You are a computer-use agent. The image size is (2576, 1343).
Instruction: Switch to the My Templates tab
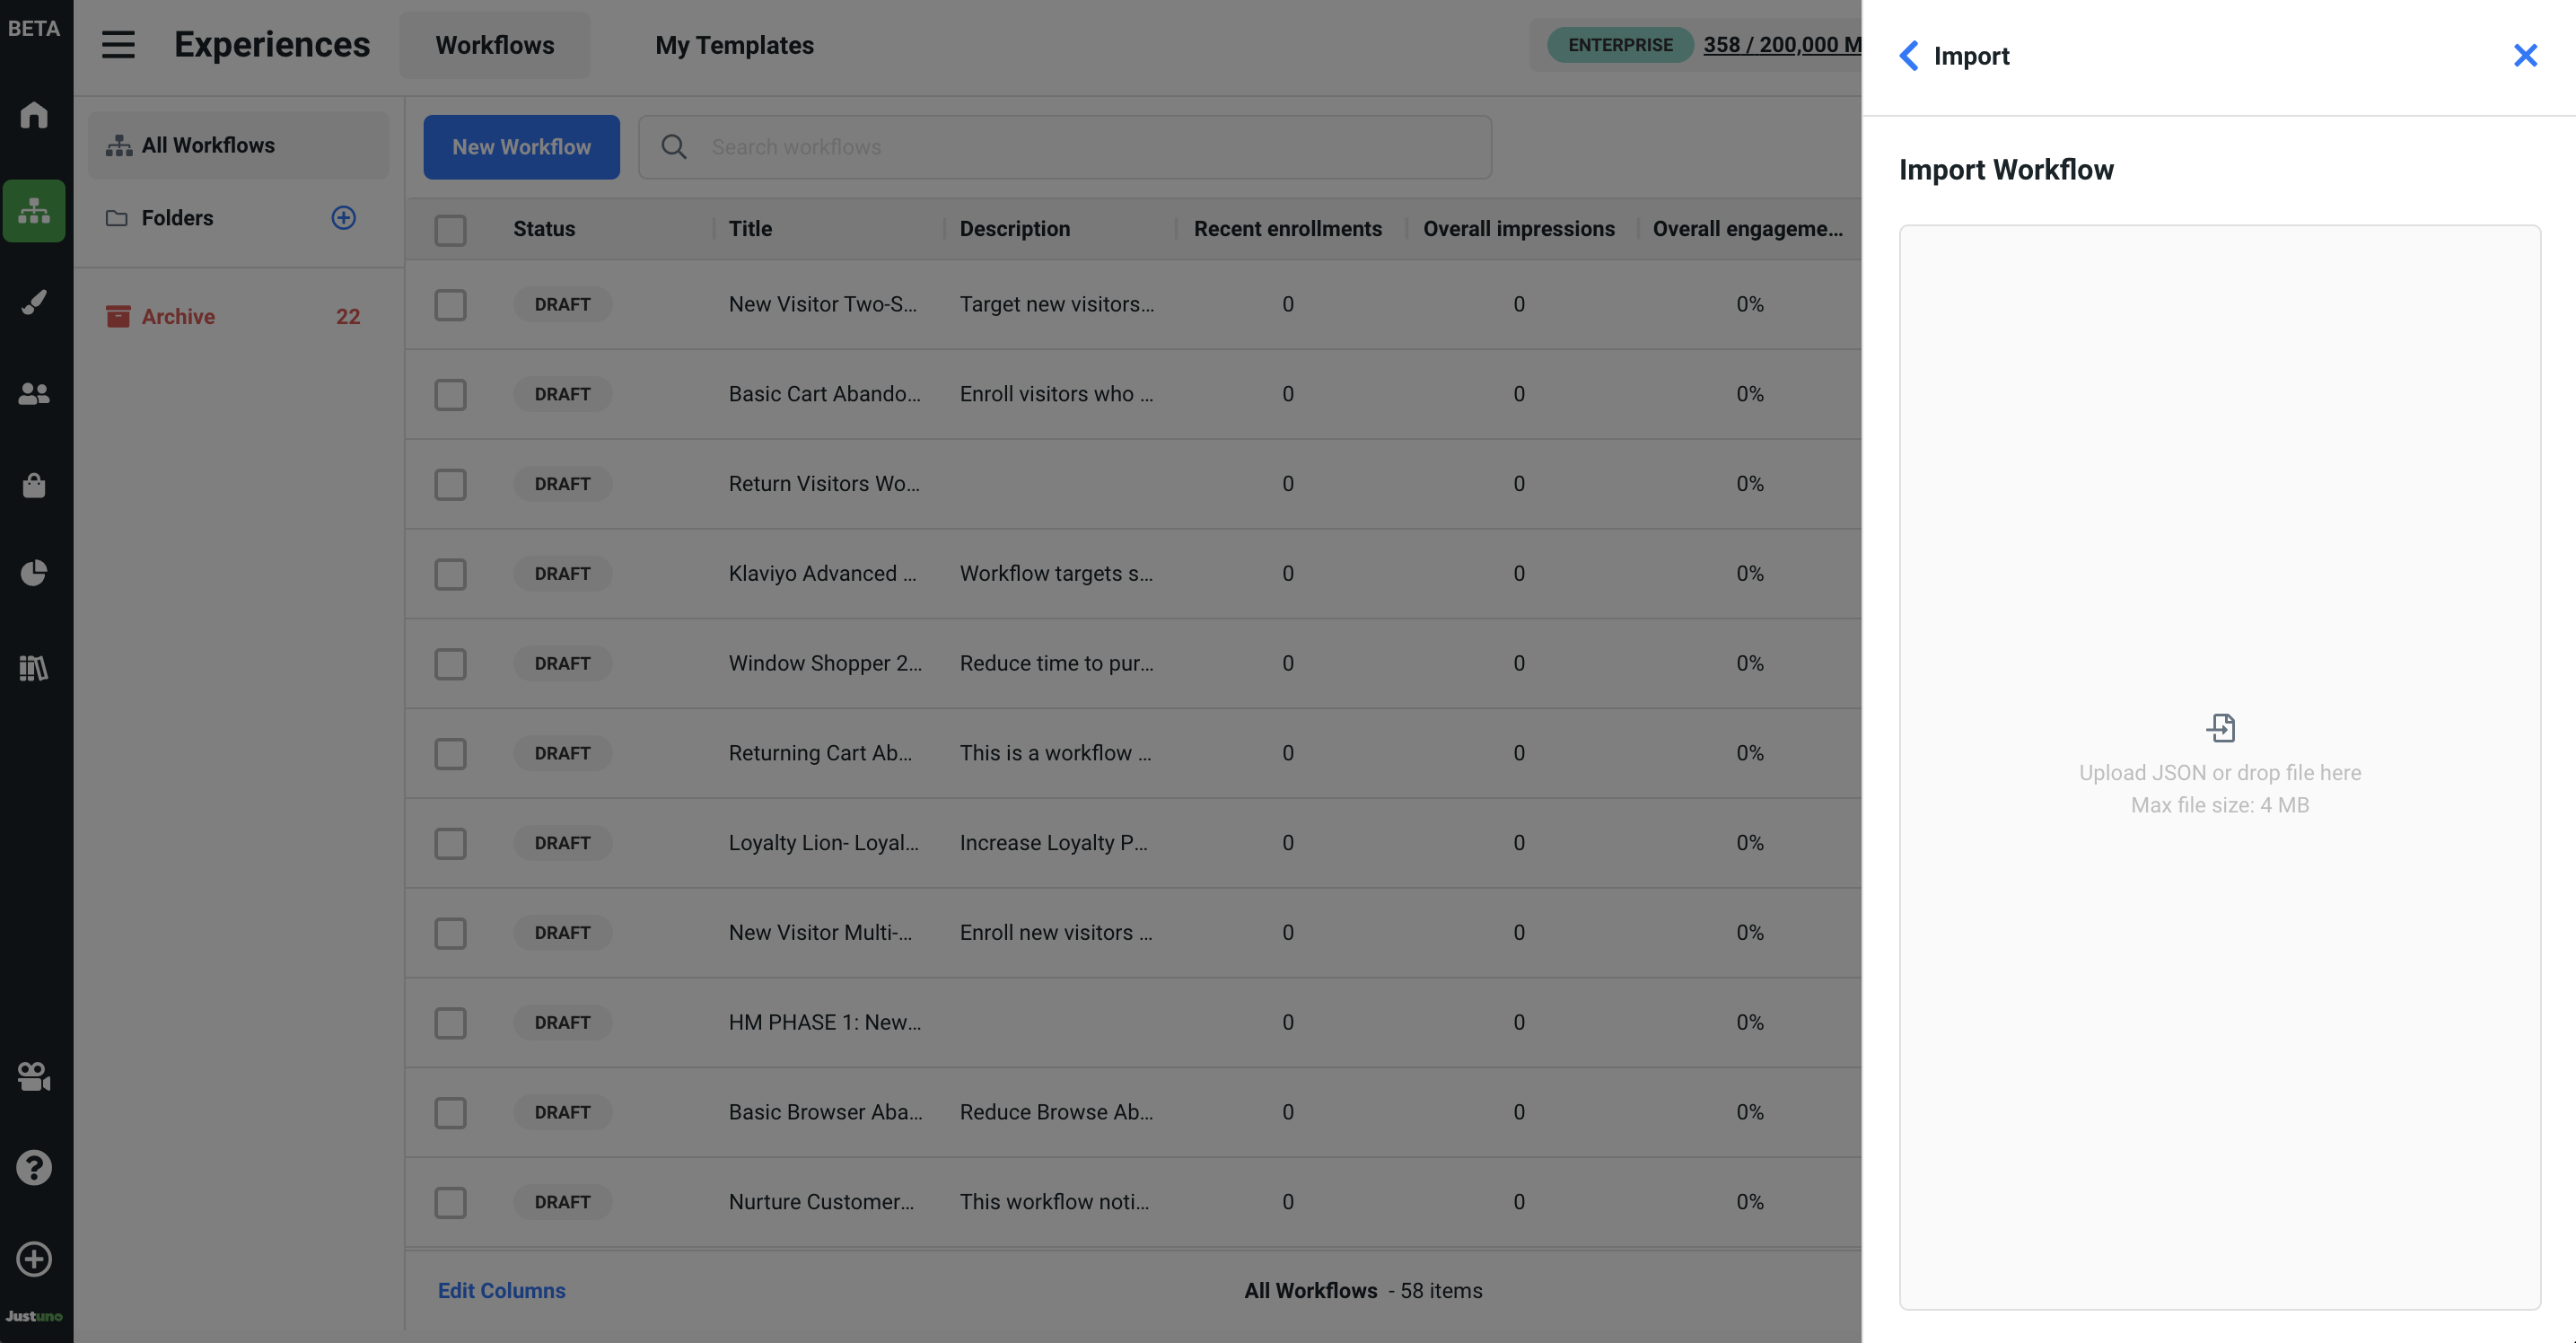[734, 45]
